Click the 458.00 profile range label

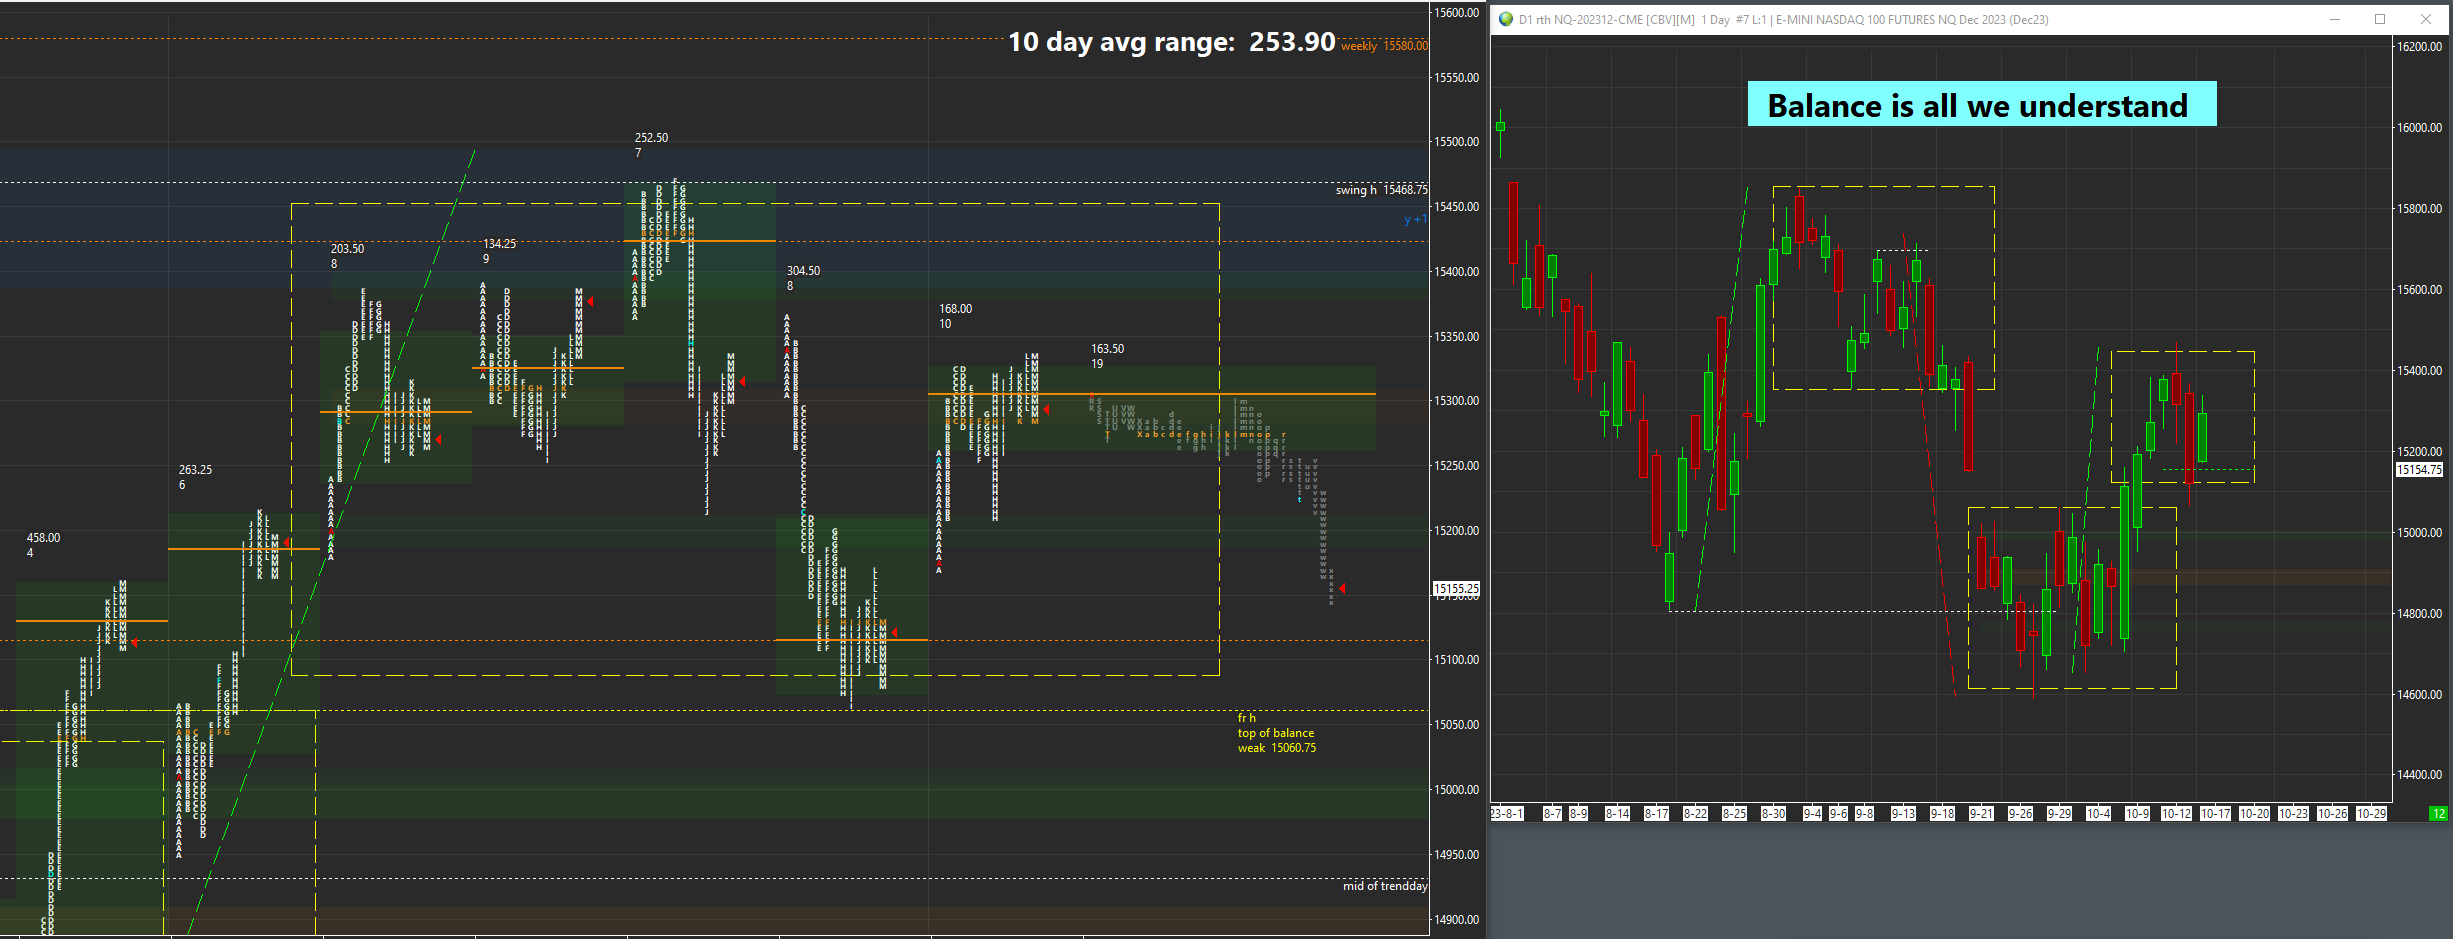(43, 538)
